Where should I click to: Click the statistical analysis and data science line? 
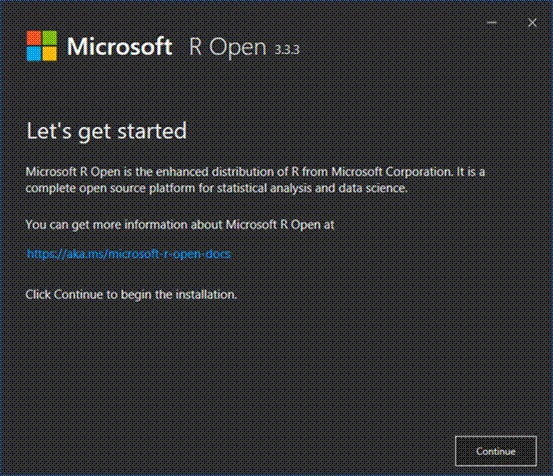coord(216,188)
